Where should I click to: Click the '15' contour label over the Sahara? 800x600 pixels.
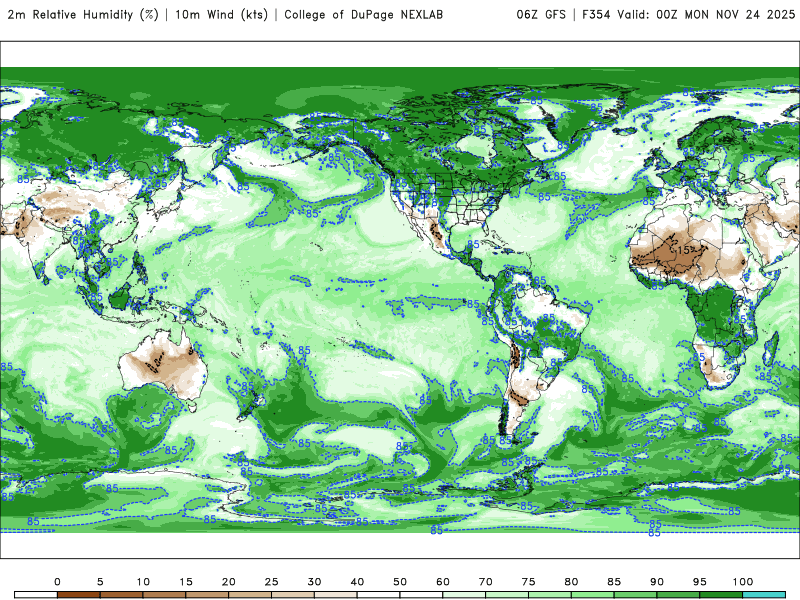[684, 251]
